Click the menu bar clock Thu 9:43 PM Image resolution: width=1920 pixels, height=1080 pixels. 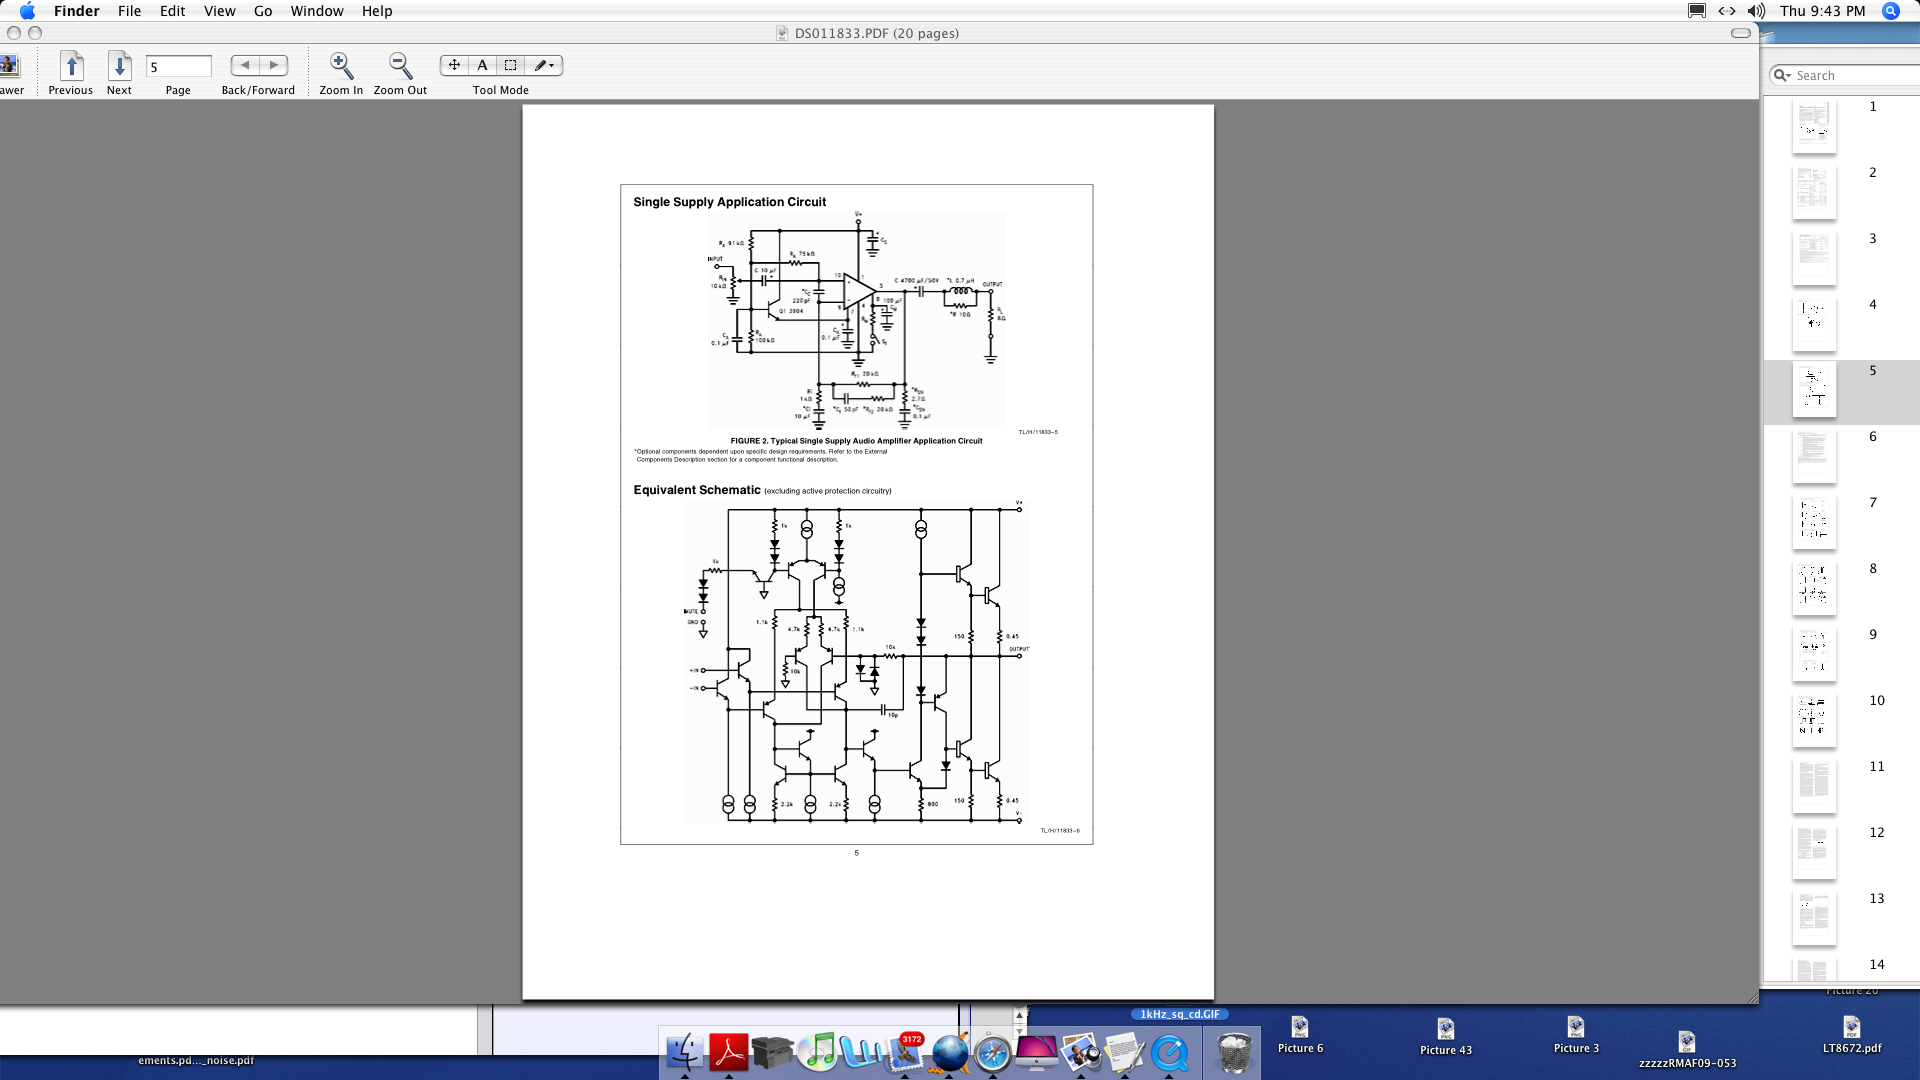(1822, 11)
